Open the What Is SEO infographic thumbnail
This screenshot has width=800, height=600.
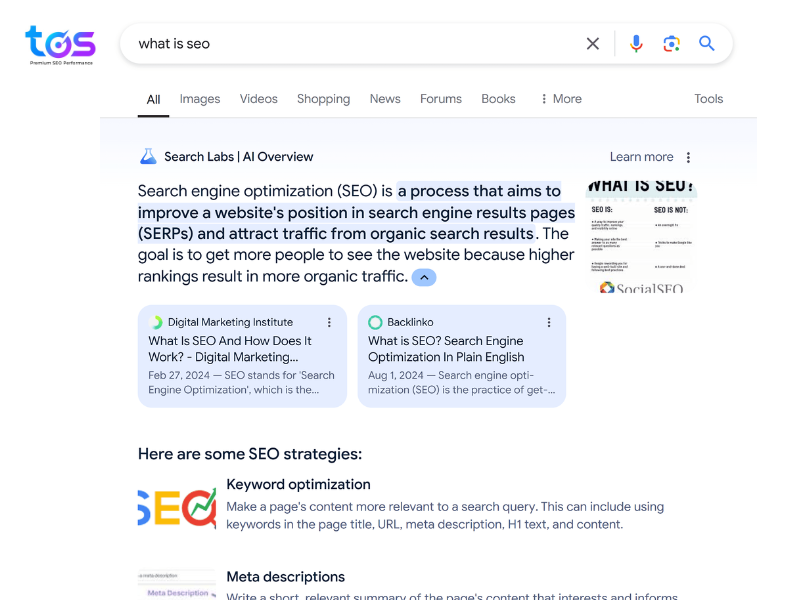click(x=641, y=237)
